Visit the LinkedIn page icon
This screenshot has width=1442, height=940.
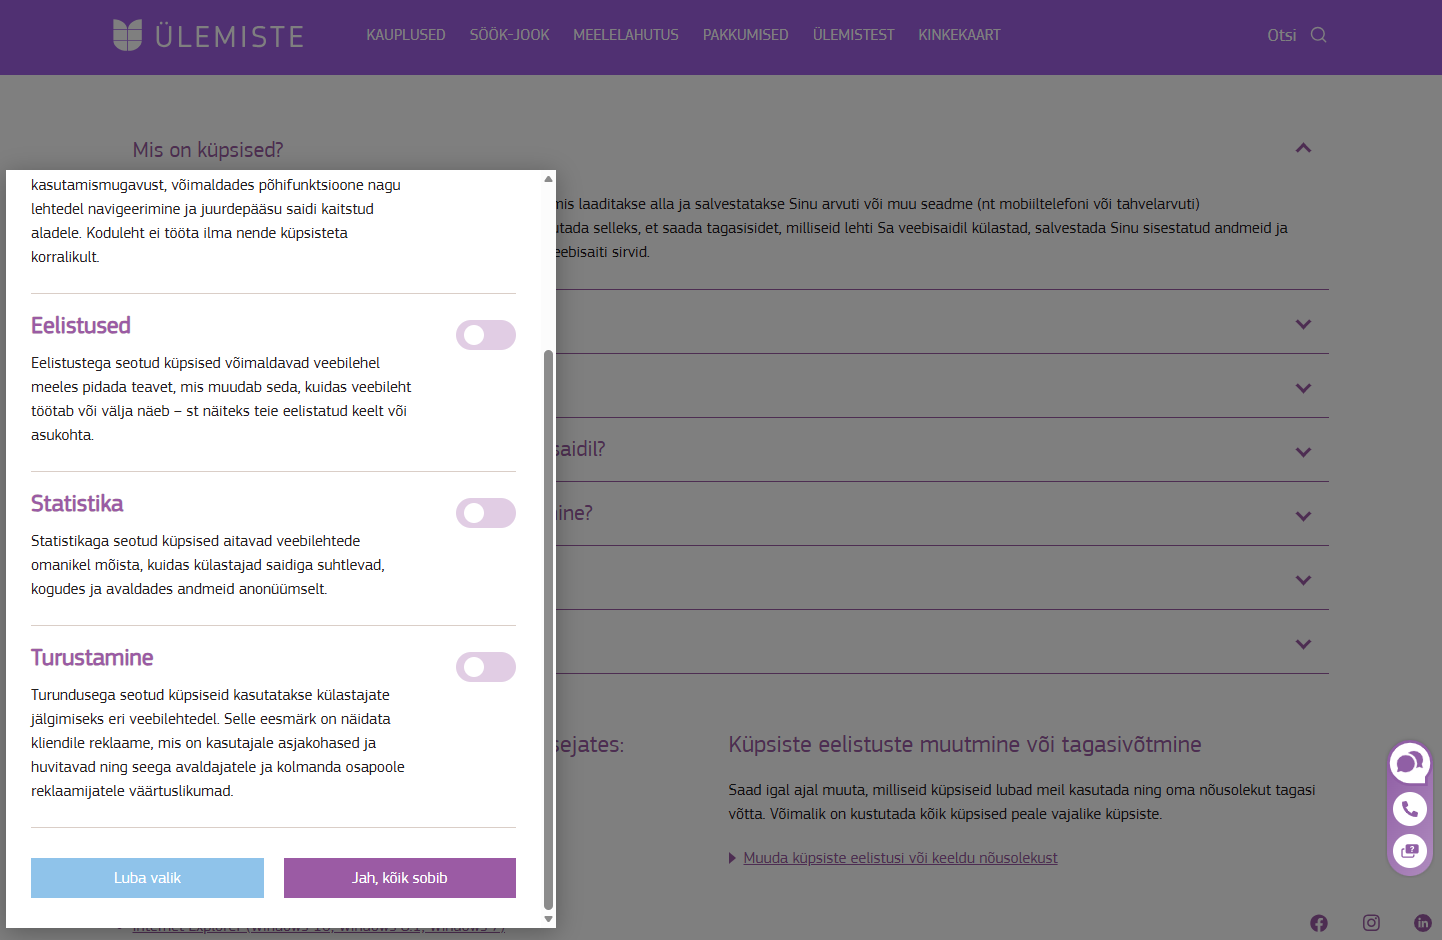[1423, 923]
